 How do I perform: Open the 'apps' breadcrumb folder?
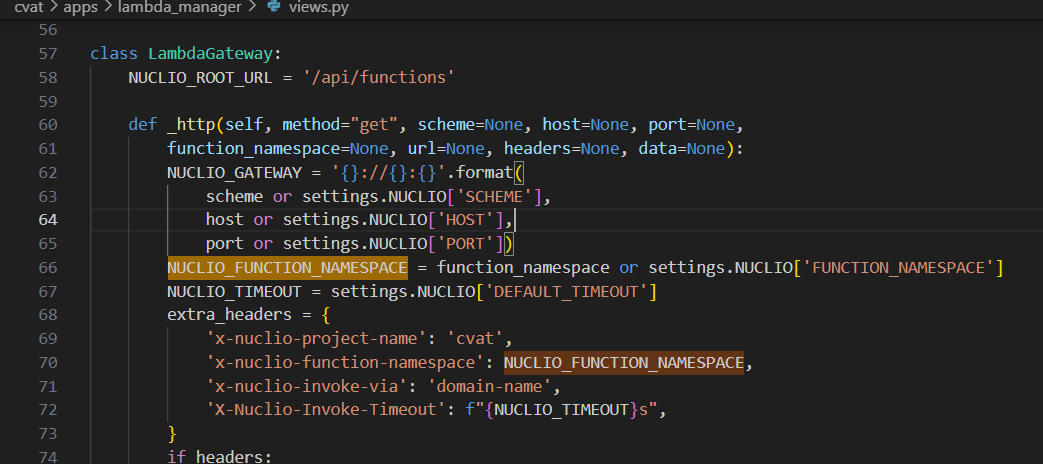[x=80, y=8]
